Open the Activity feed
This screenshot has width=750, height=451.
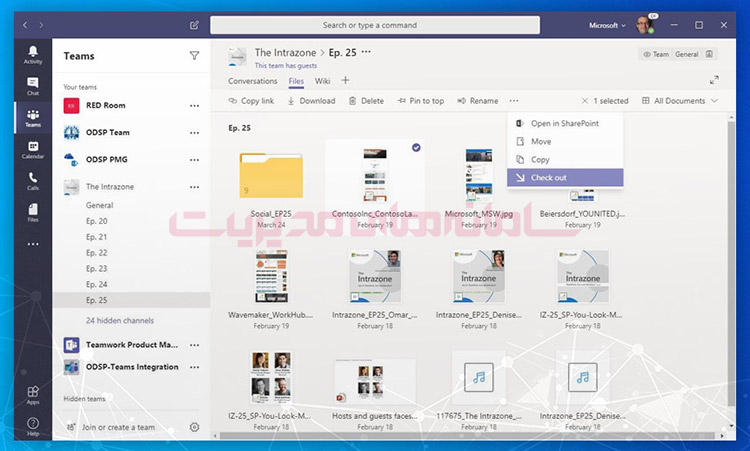(x=33, y=55)
